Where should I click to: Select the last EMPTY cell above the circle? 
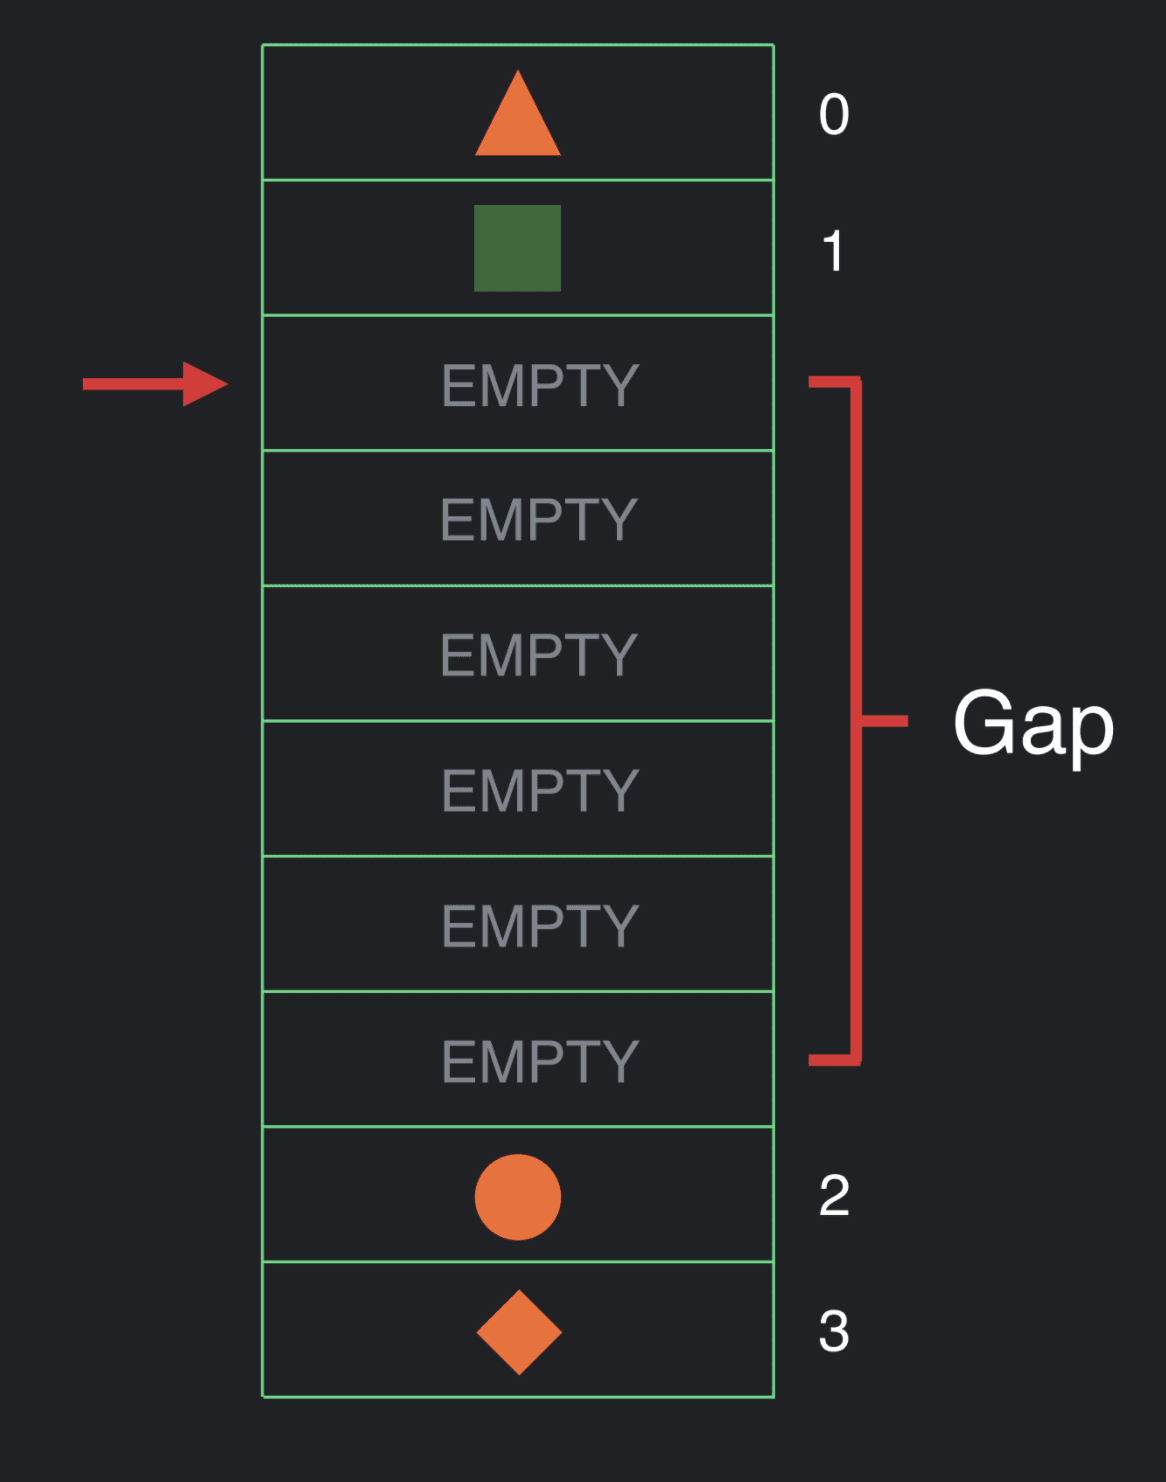pos(518,1059)
